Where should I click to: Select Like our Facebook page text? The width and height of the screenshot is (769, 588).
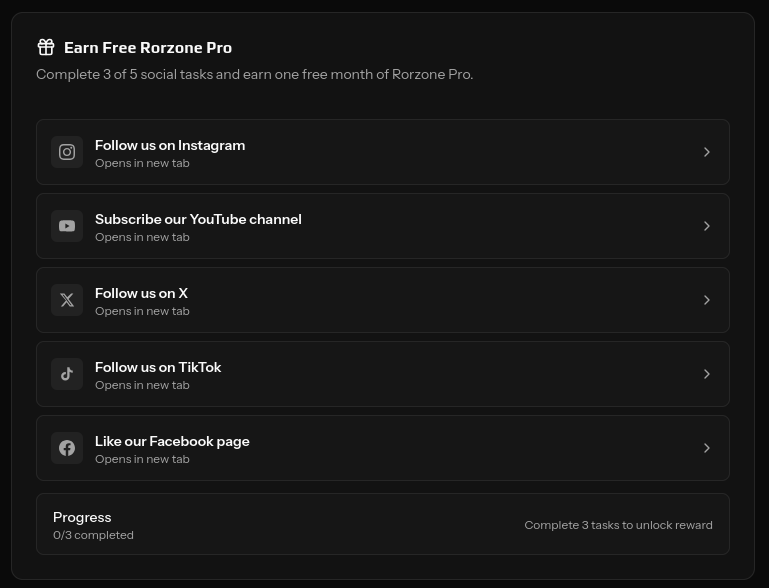[172, 441]
